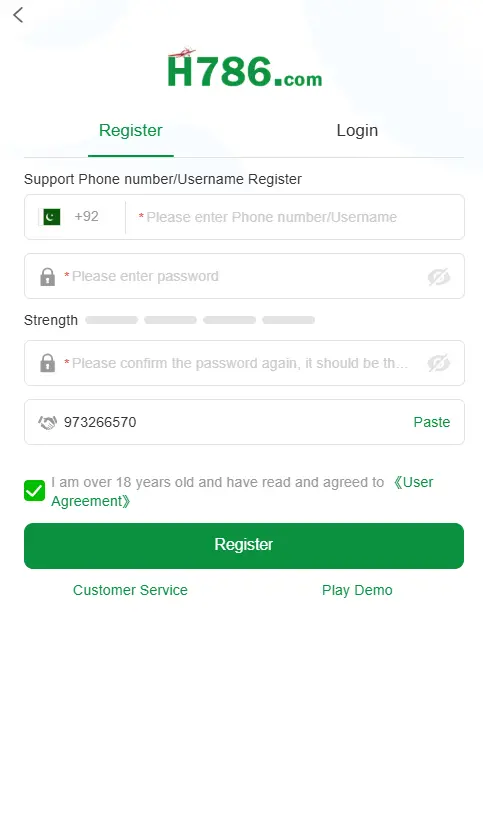Focus the Phone number/Username input field
Screen dimensions: 483x820
(295, 217)
